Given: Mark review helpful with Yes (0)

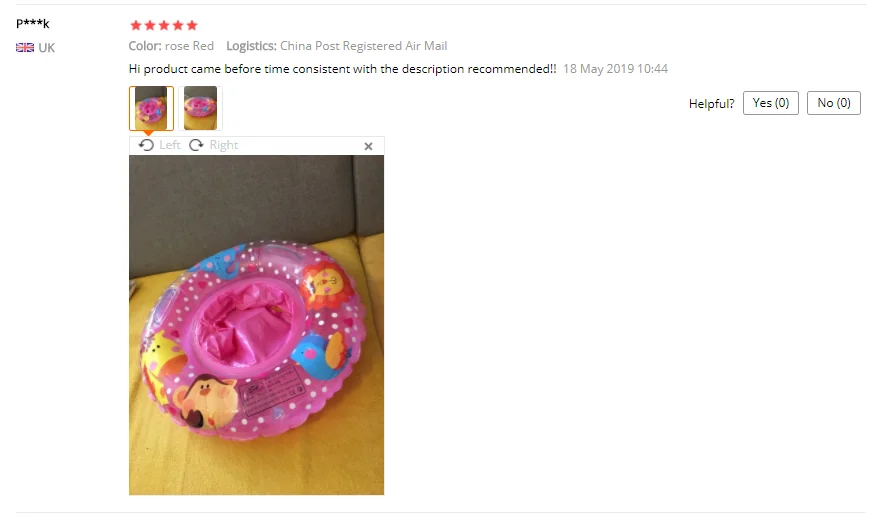Looking at the screenshot, I should tap(770, 103).
